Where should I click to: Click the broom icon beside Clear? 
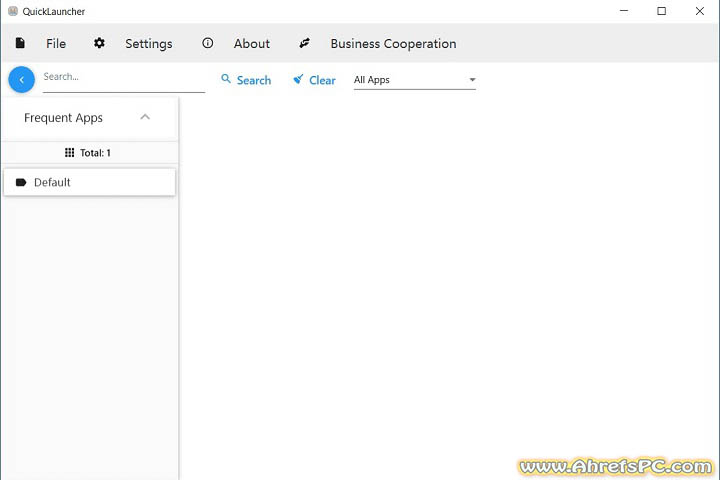pos(298,80)
